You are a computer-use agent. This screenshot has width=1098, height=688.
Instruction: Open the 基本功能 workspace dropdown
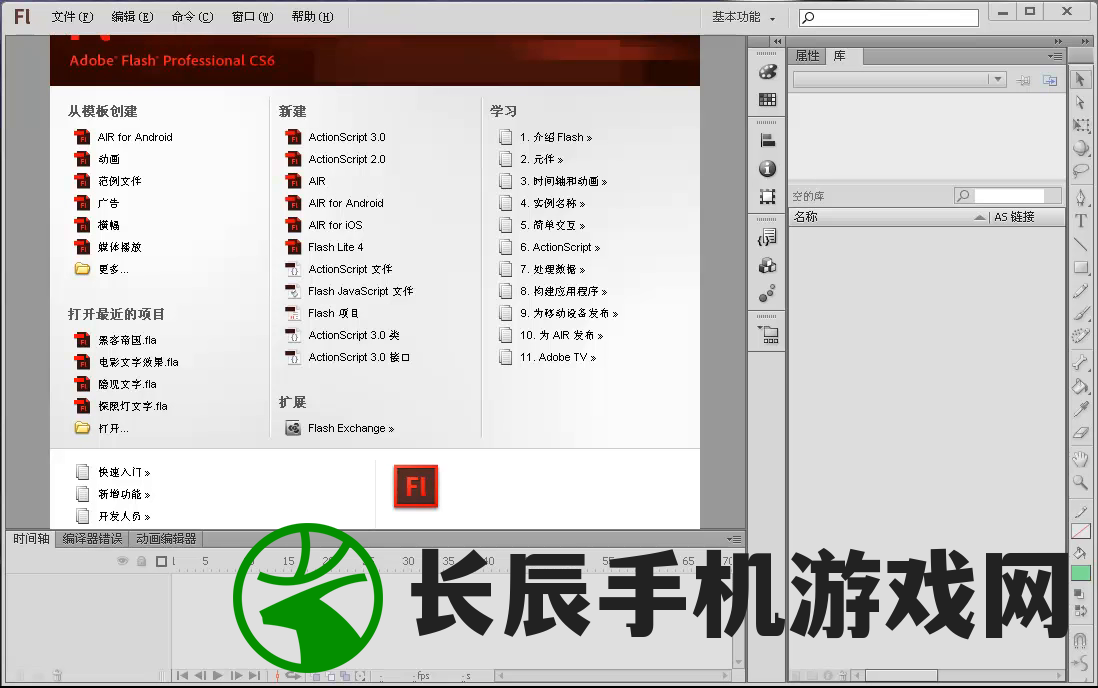click(744, 17)
